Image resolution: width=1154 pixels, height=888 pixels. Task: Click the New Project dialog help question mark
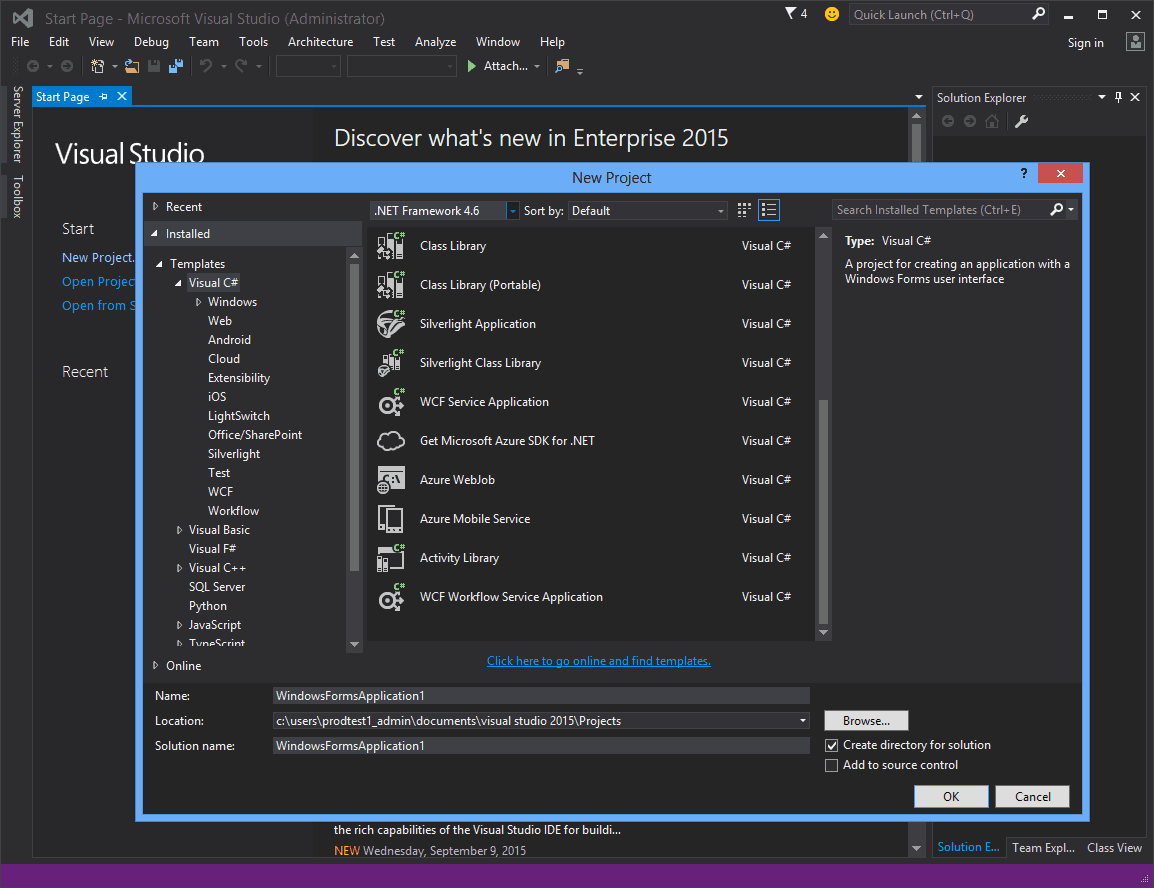[x=1024, y=173]
